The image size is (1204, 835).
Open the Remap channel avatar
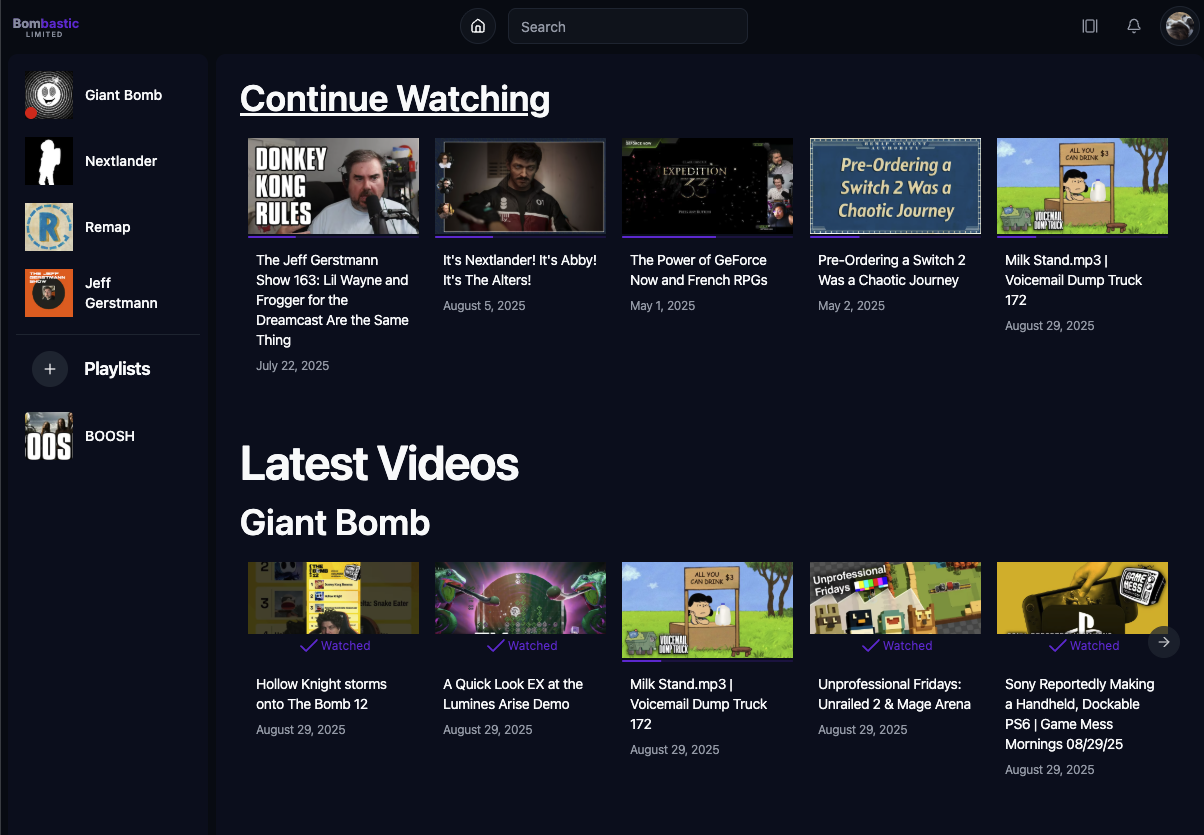click(49, 227)
